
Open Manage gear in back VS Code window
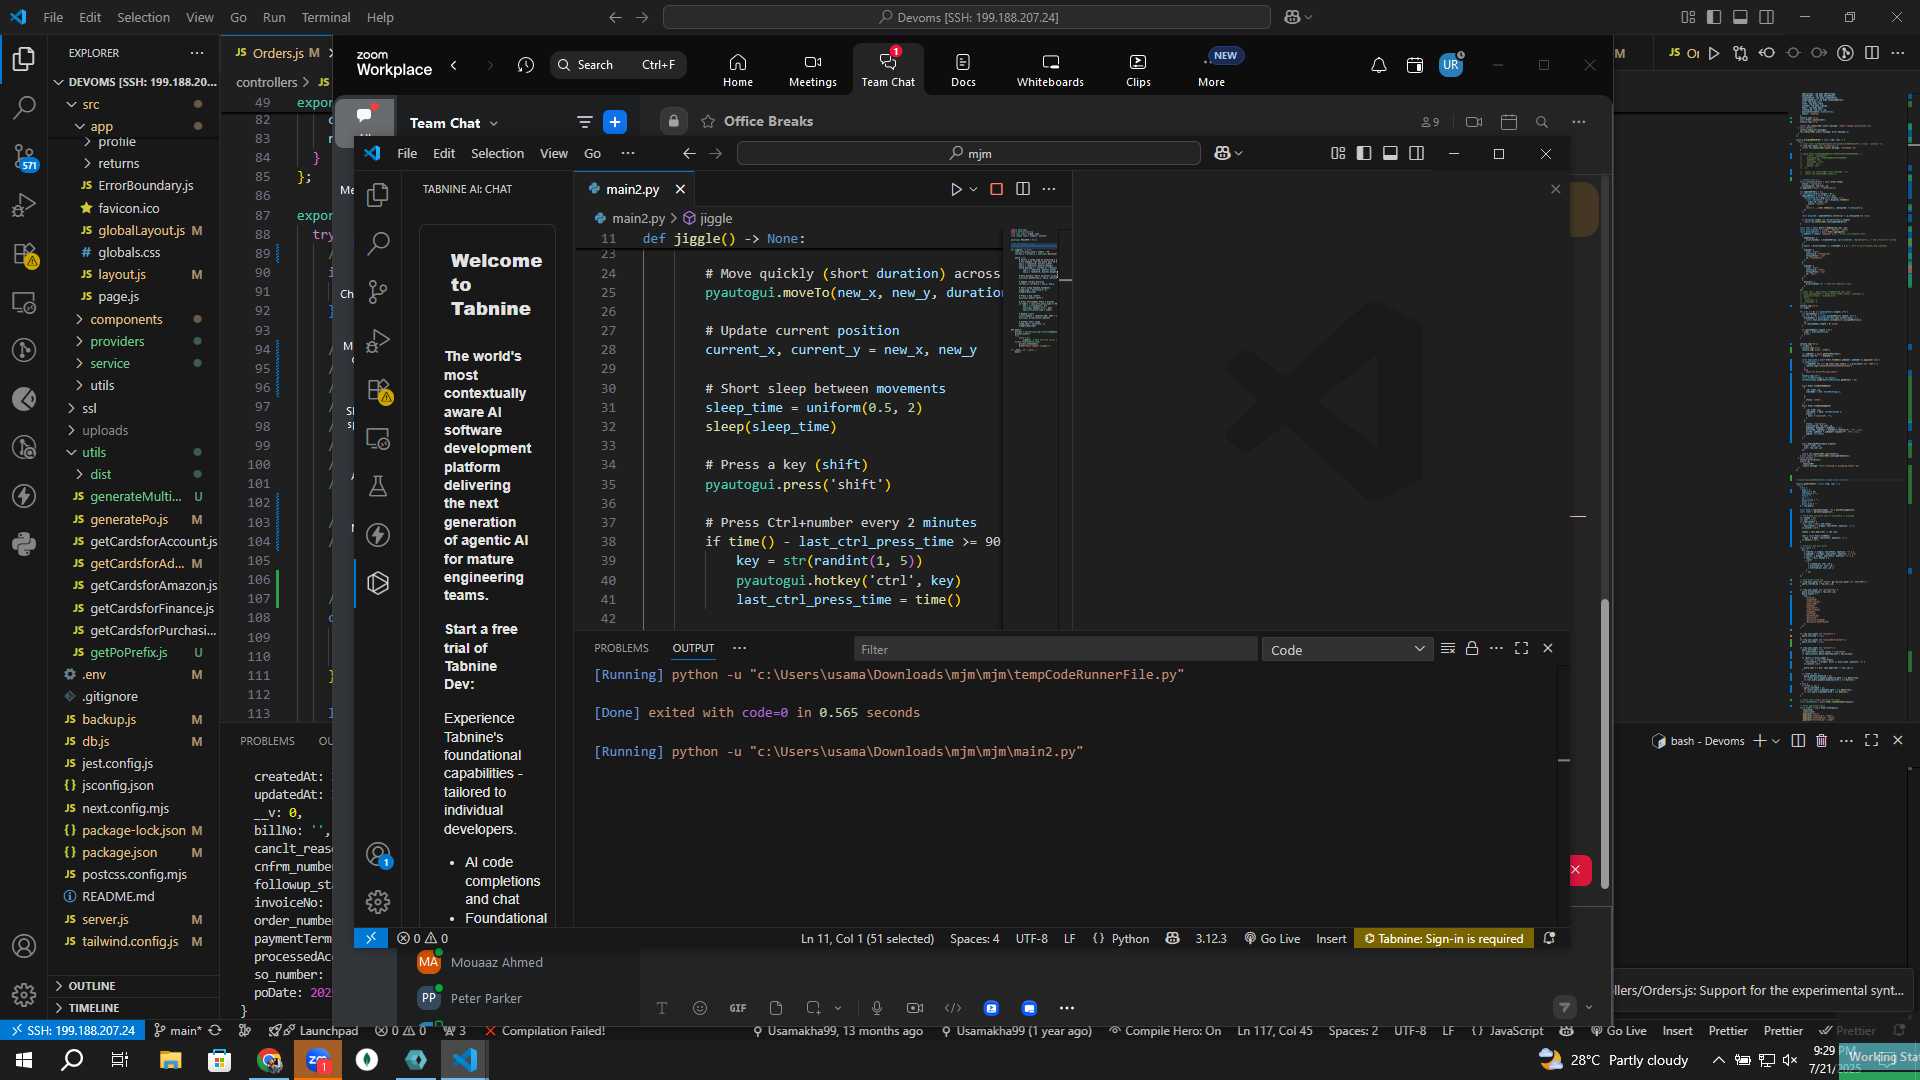coord(24,995)
